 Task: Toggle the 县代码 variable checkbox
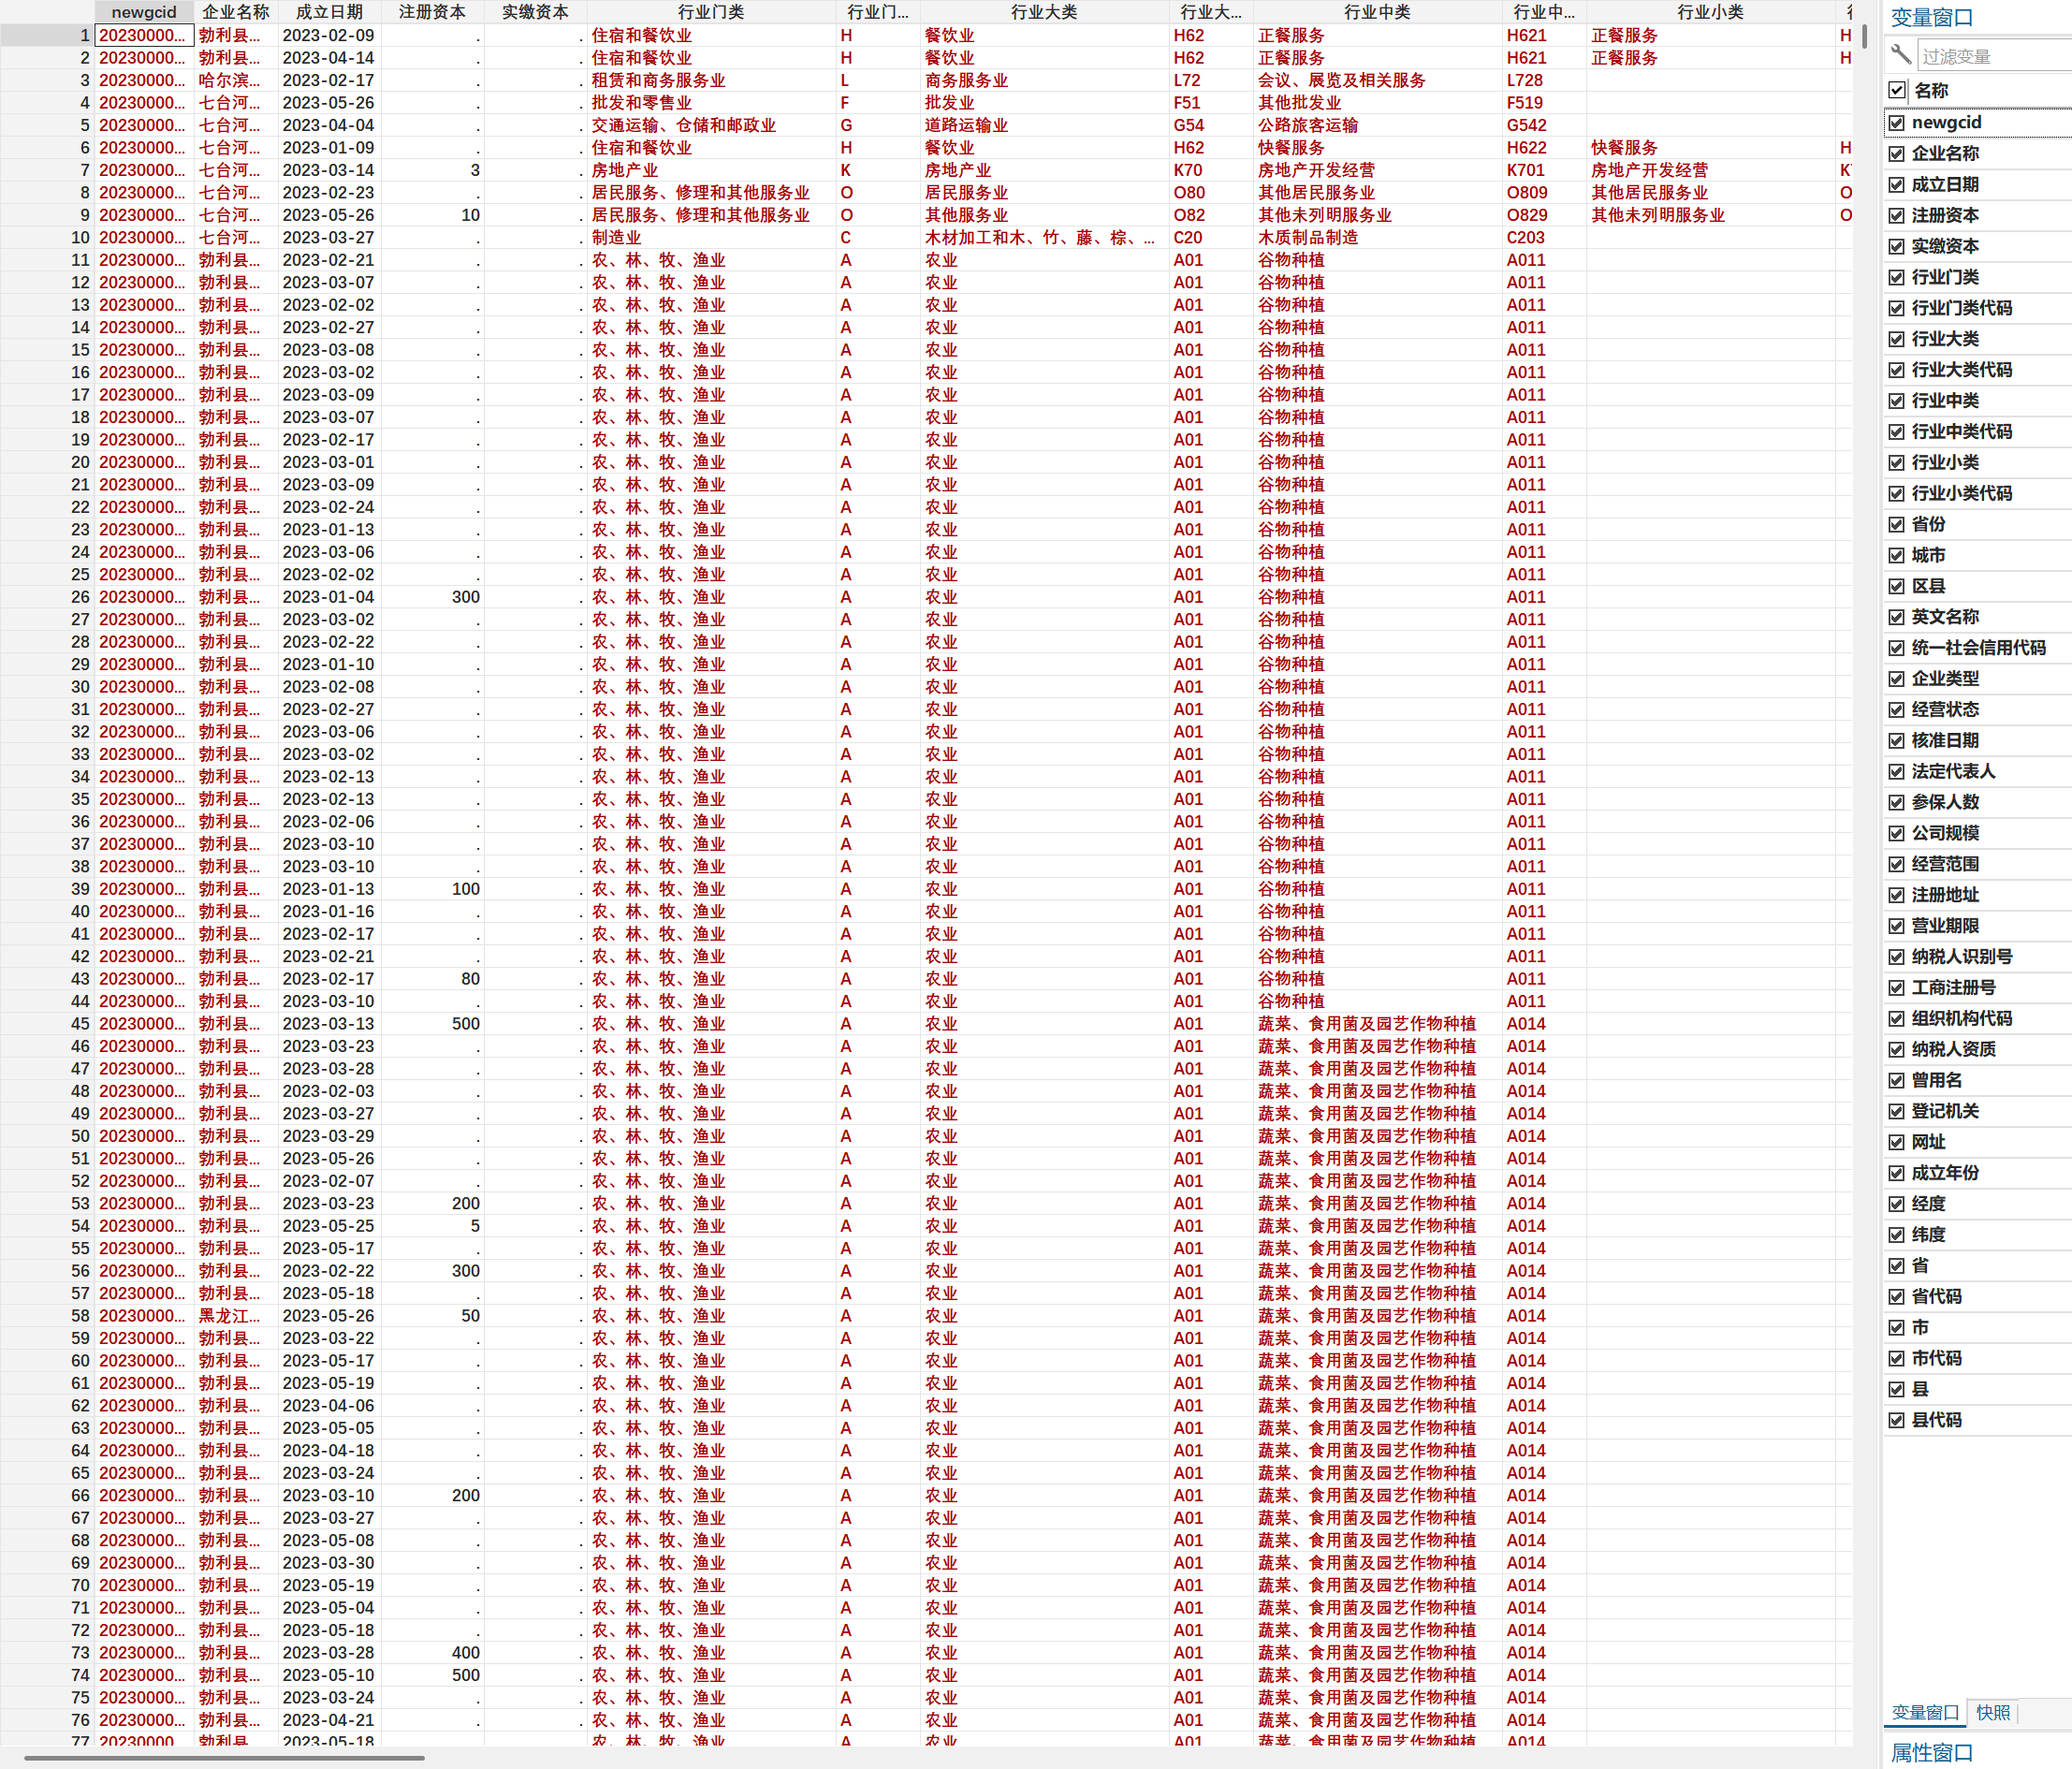[x=1896, y=1420]
